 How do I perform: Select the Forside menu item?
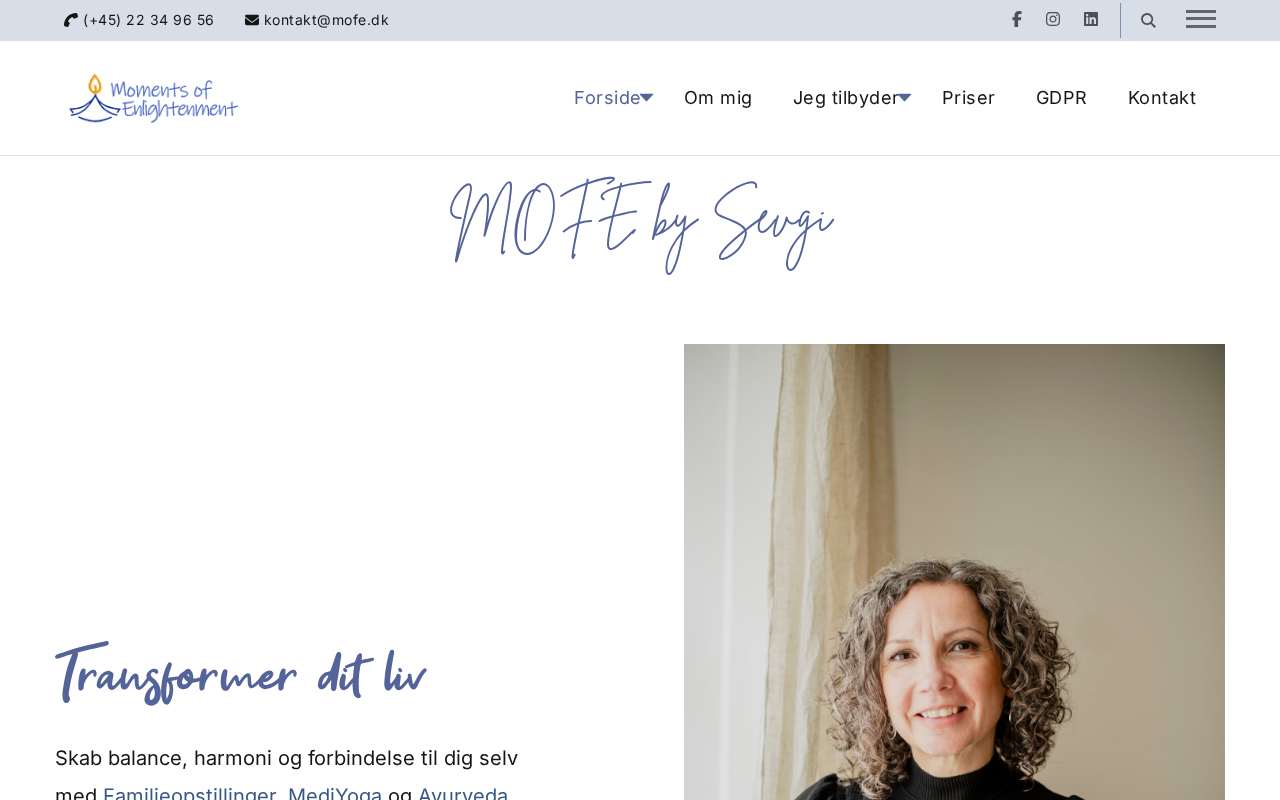pos(607,98)
